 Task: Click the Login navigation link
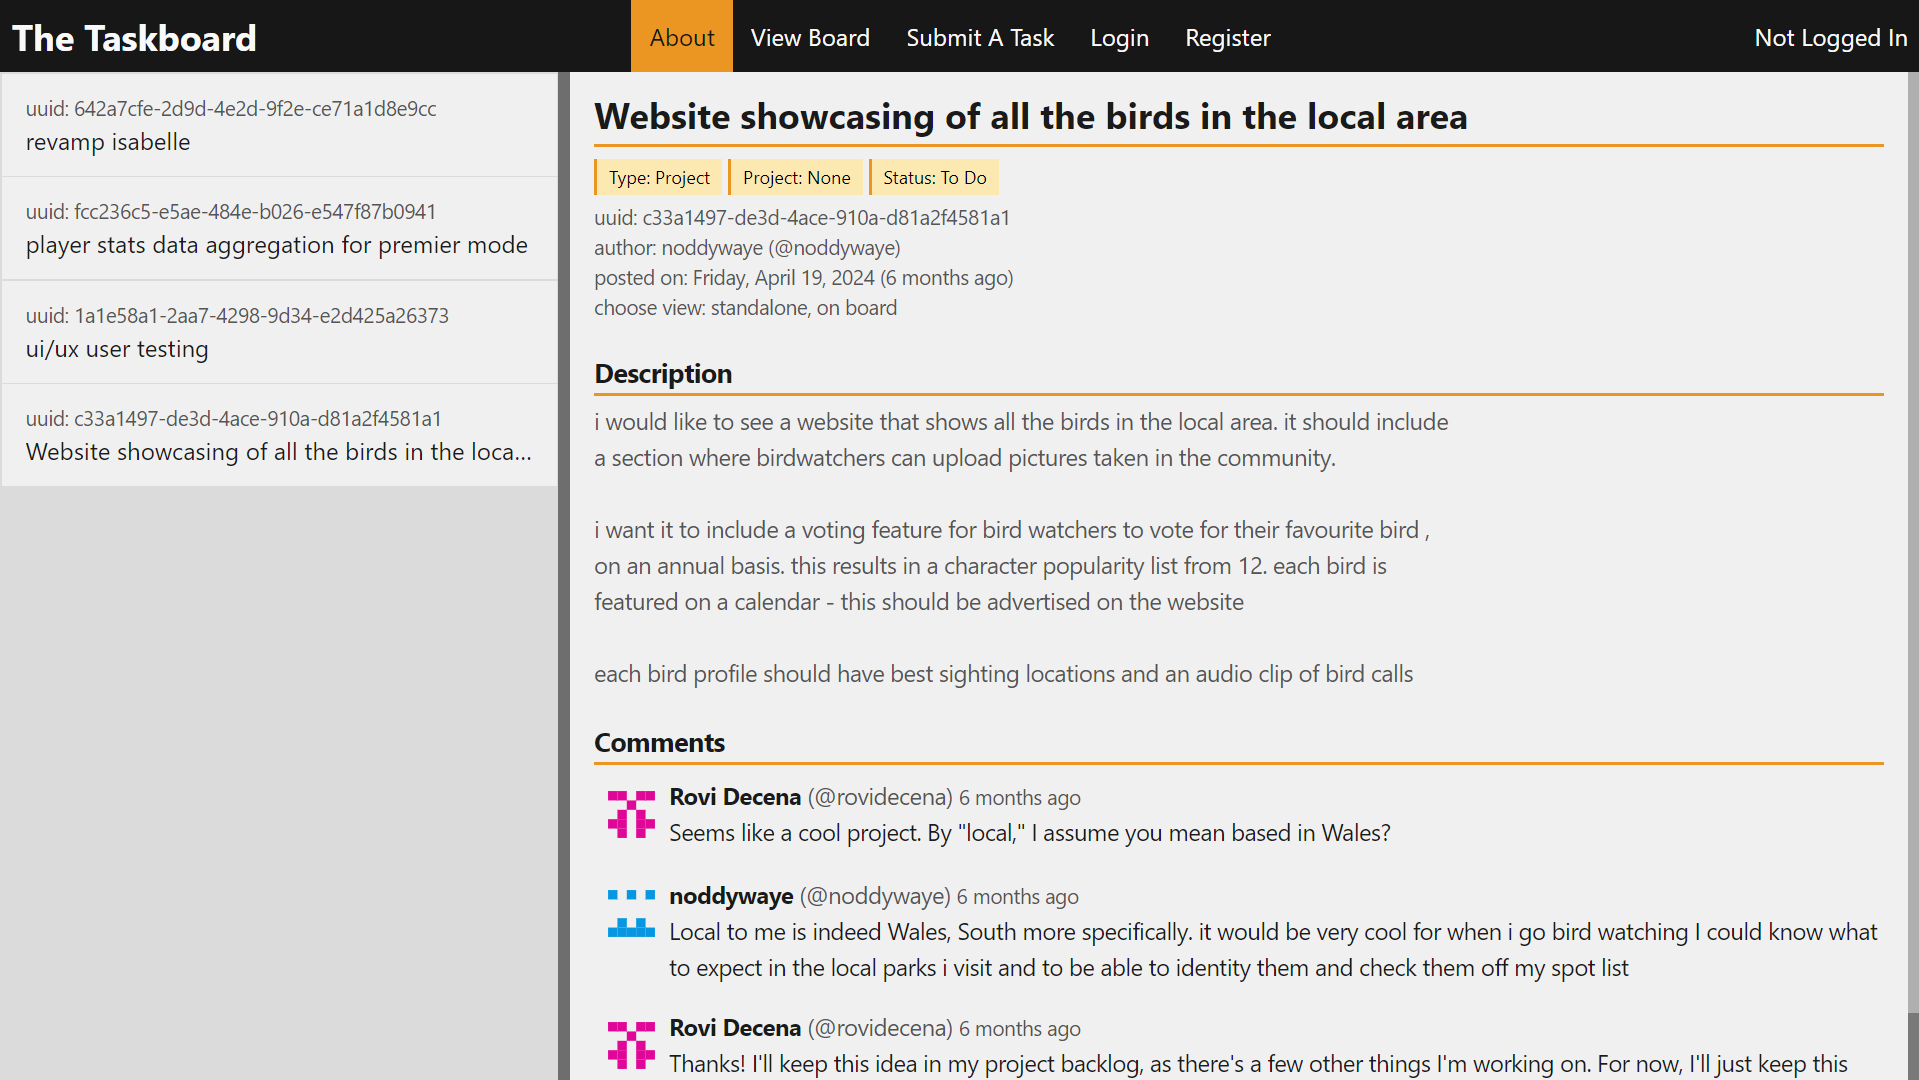pos(1119,37)
